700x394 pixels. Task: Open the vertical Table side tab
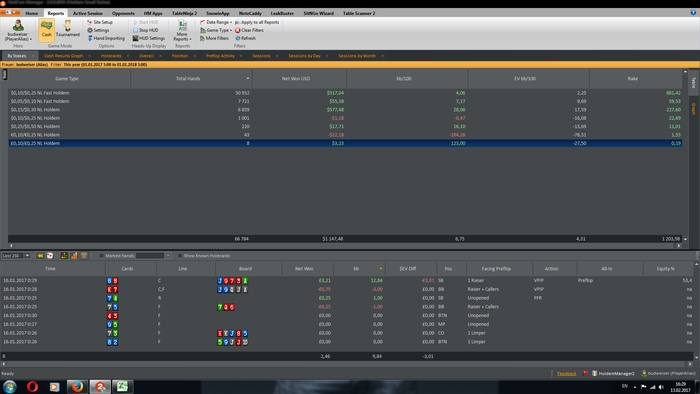[x=693, y=83]
